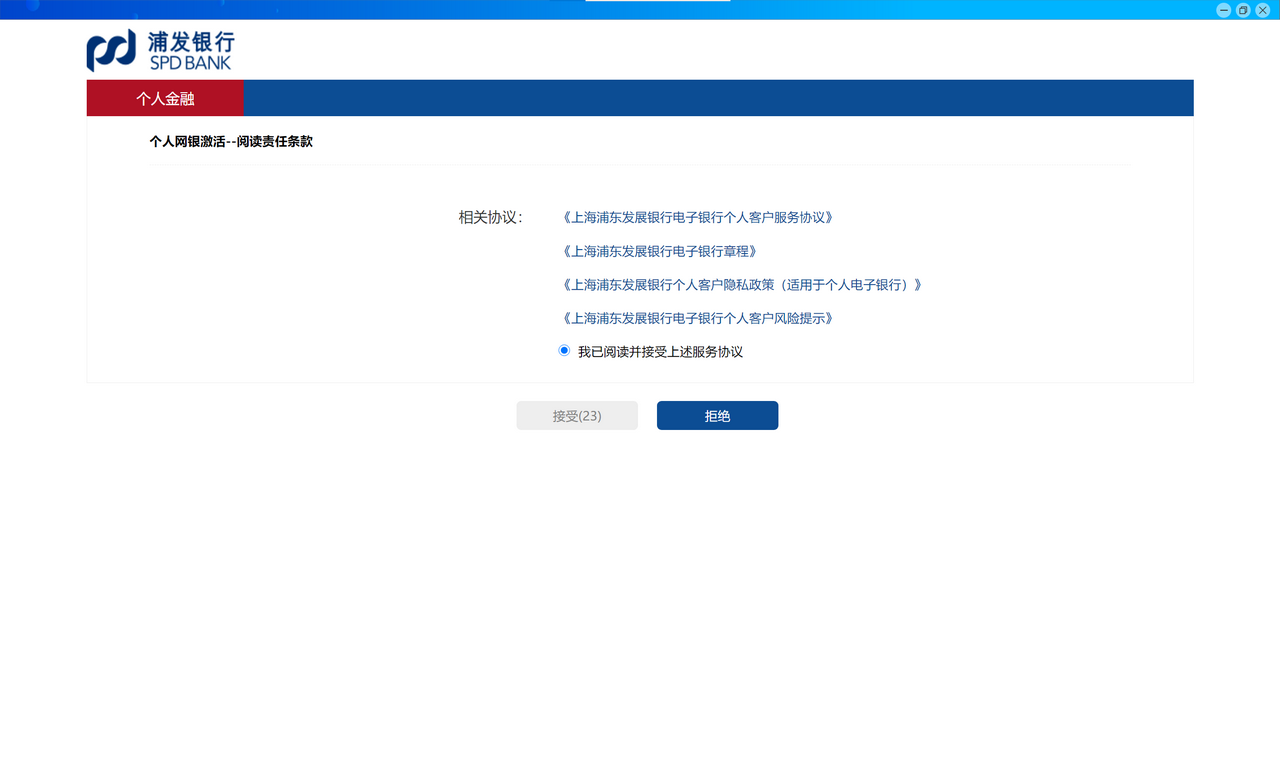Click the blue 拒绝 button
The image size is (1280, 767).
pos(717,416)
